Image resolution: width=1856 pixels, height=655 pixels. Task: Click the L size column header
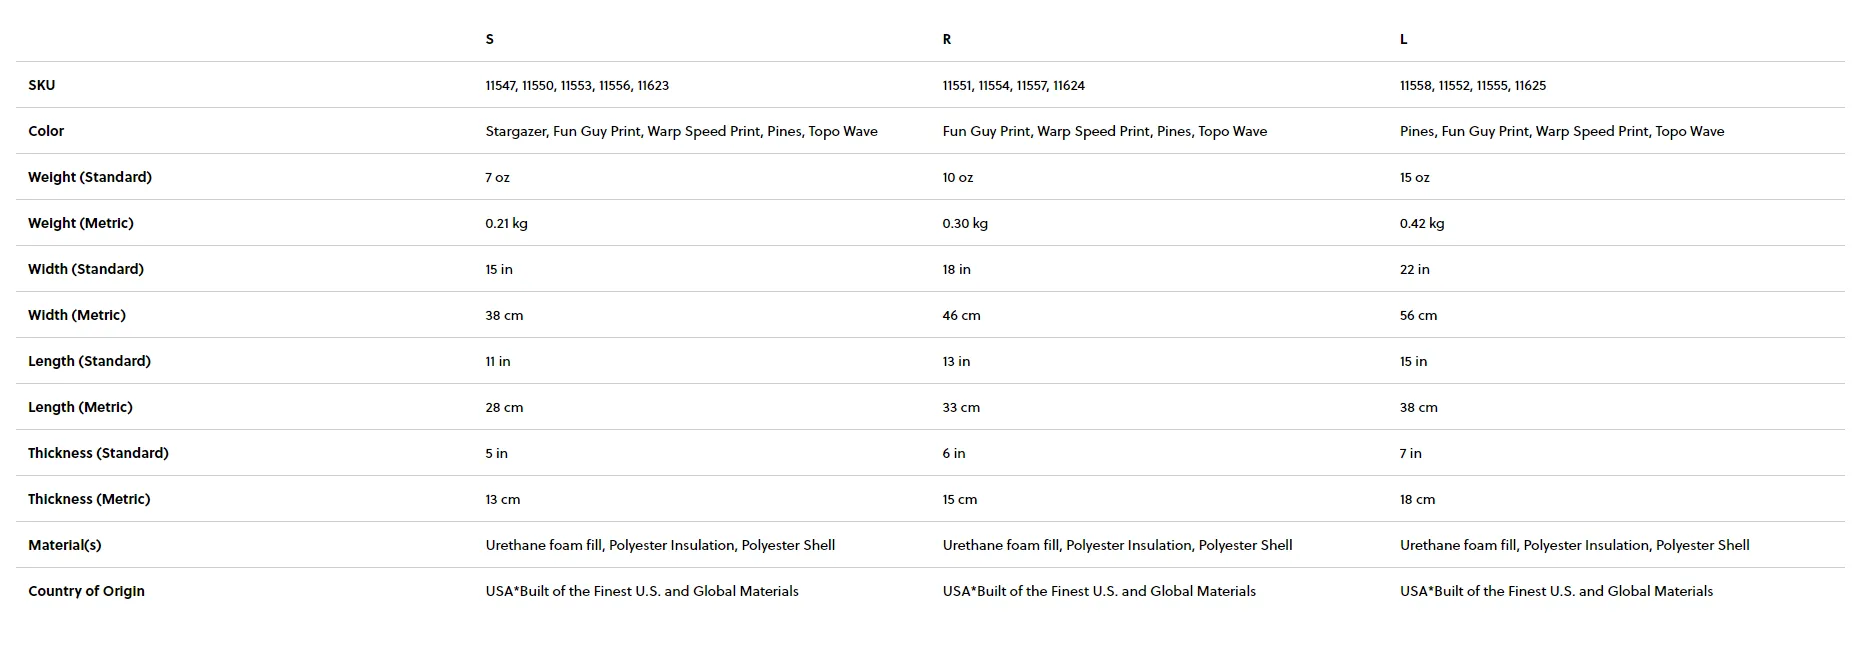(x=1403, y=39)
